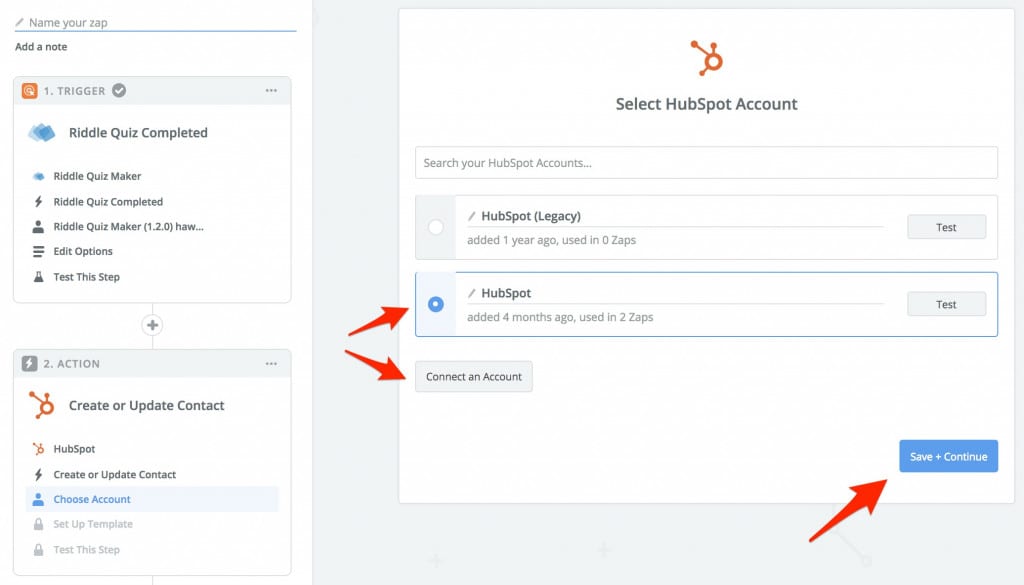Click the lock icon beside action Test This Step

coord(39,550)
